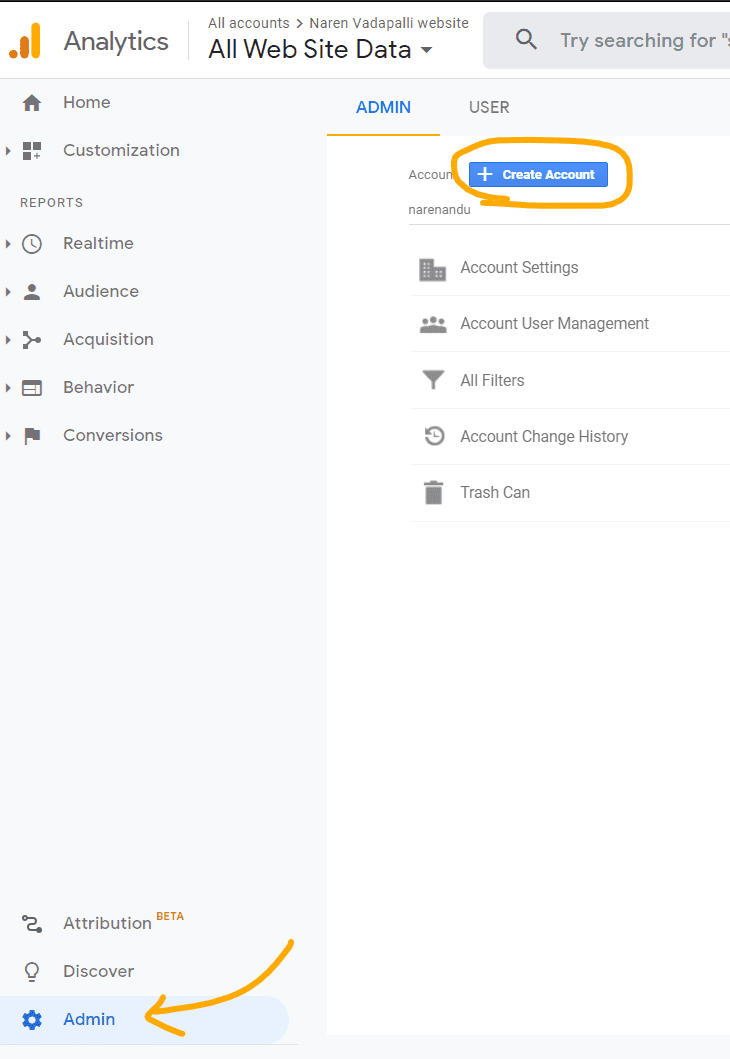Click the Account Settings building icon
The width and height of the screenshot is (730, 1059).
[x=432, y=269]
